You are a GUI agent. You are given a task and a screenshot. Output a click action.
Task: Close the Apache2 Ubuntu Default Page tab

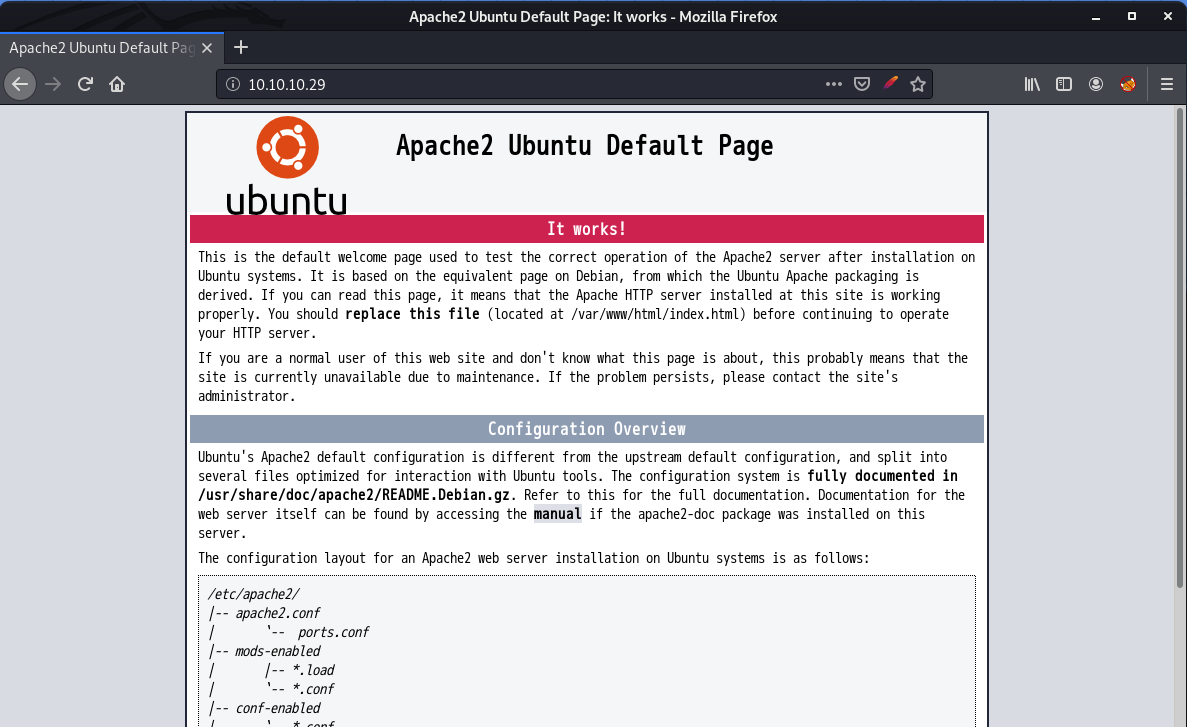click(207, 48)
